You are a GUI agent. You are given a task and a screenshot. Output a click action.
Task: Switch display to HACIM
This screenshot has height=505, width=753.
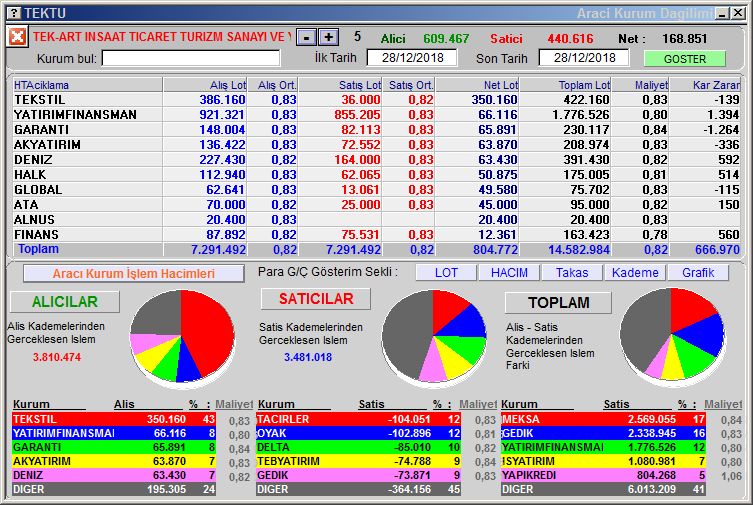(509, 273)
